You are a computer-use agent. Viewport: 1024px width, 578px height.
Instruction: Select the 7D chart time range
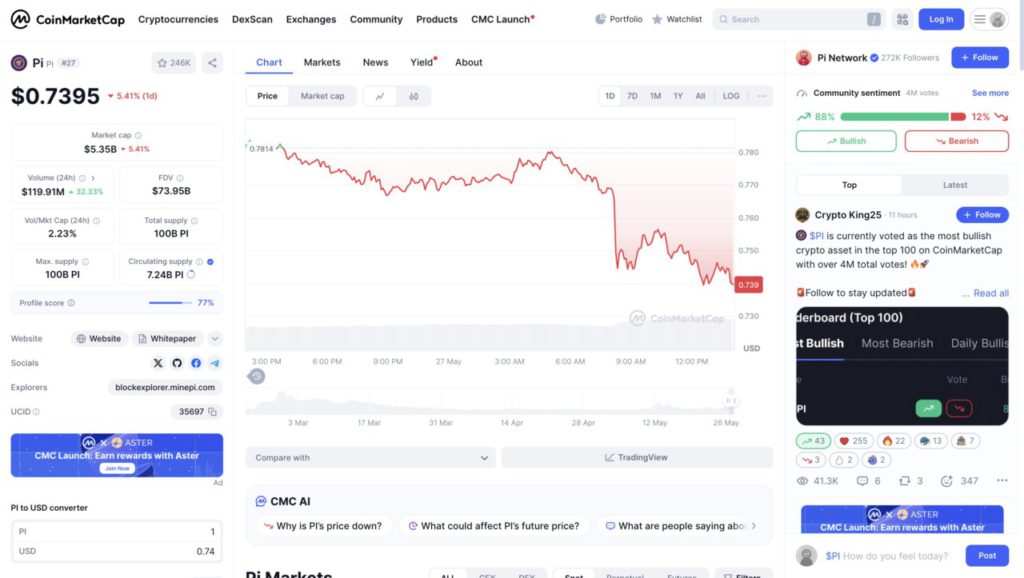coord(632,96)
